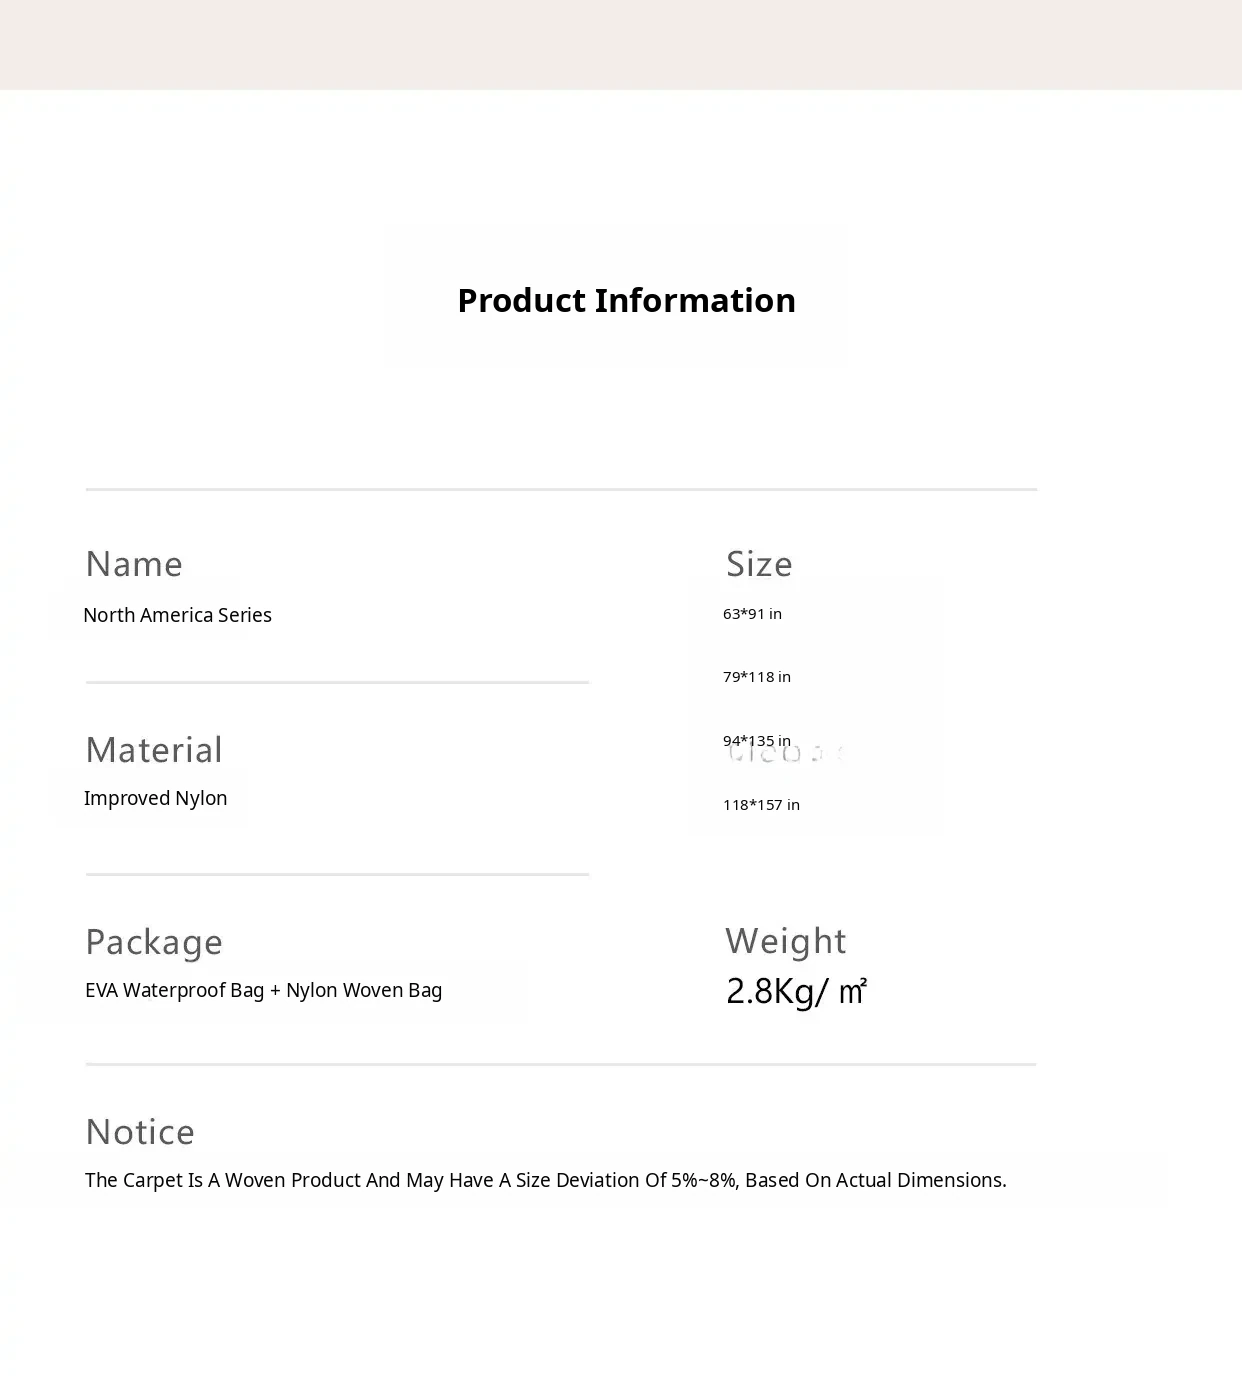
Task: Pick the 94*135 in size option
Action: click(x=756, y=741)
